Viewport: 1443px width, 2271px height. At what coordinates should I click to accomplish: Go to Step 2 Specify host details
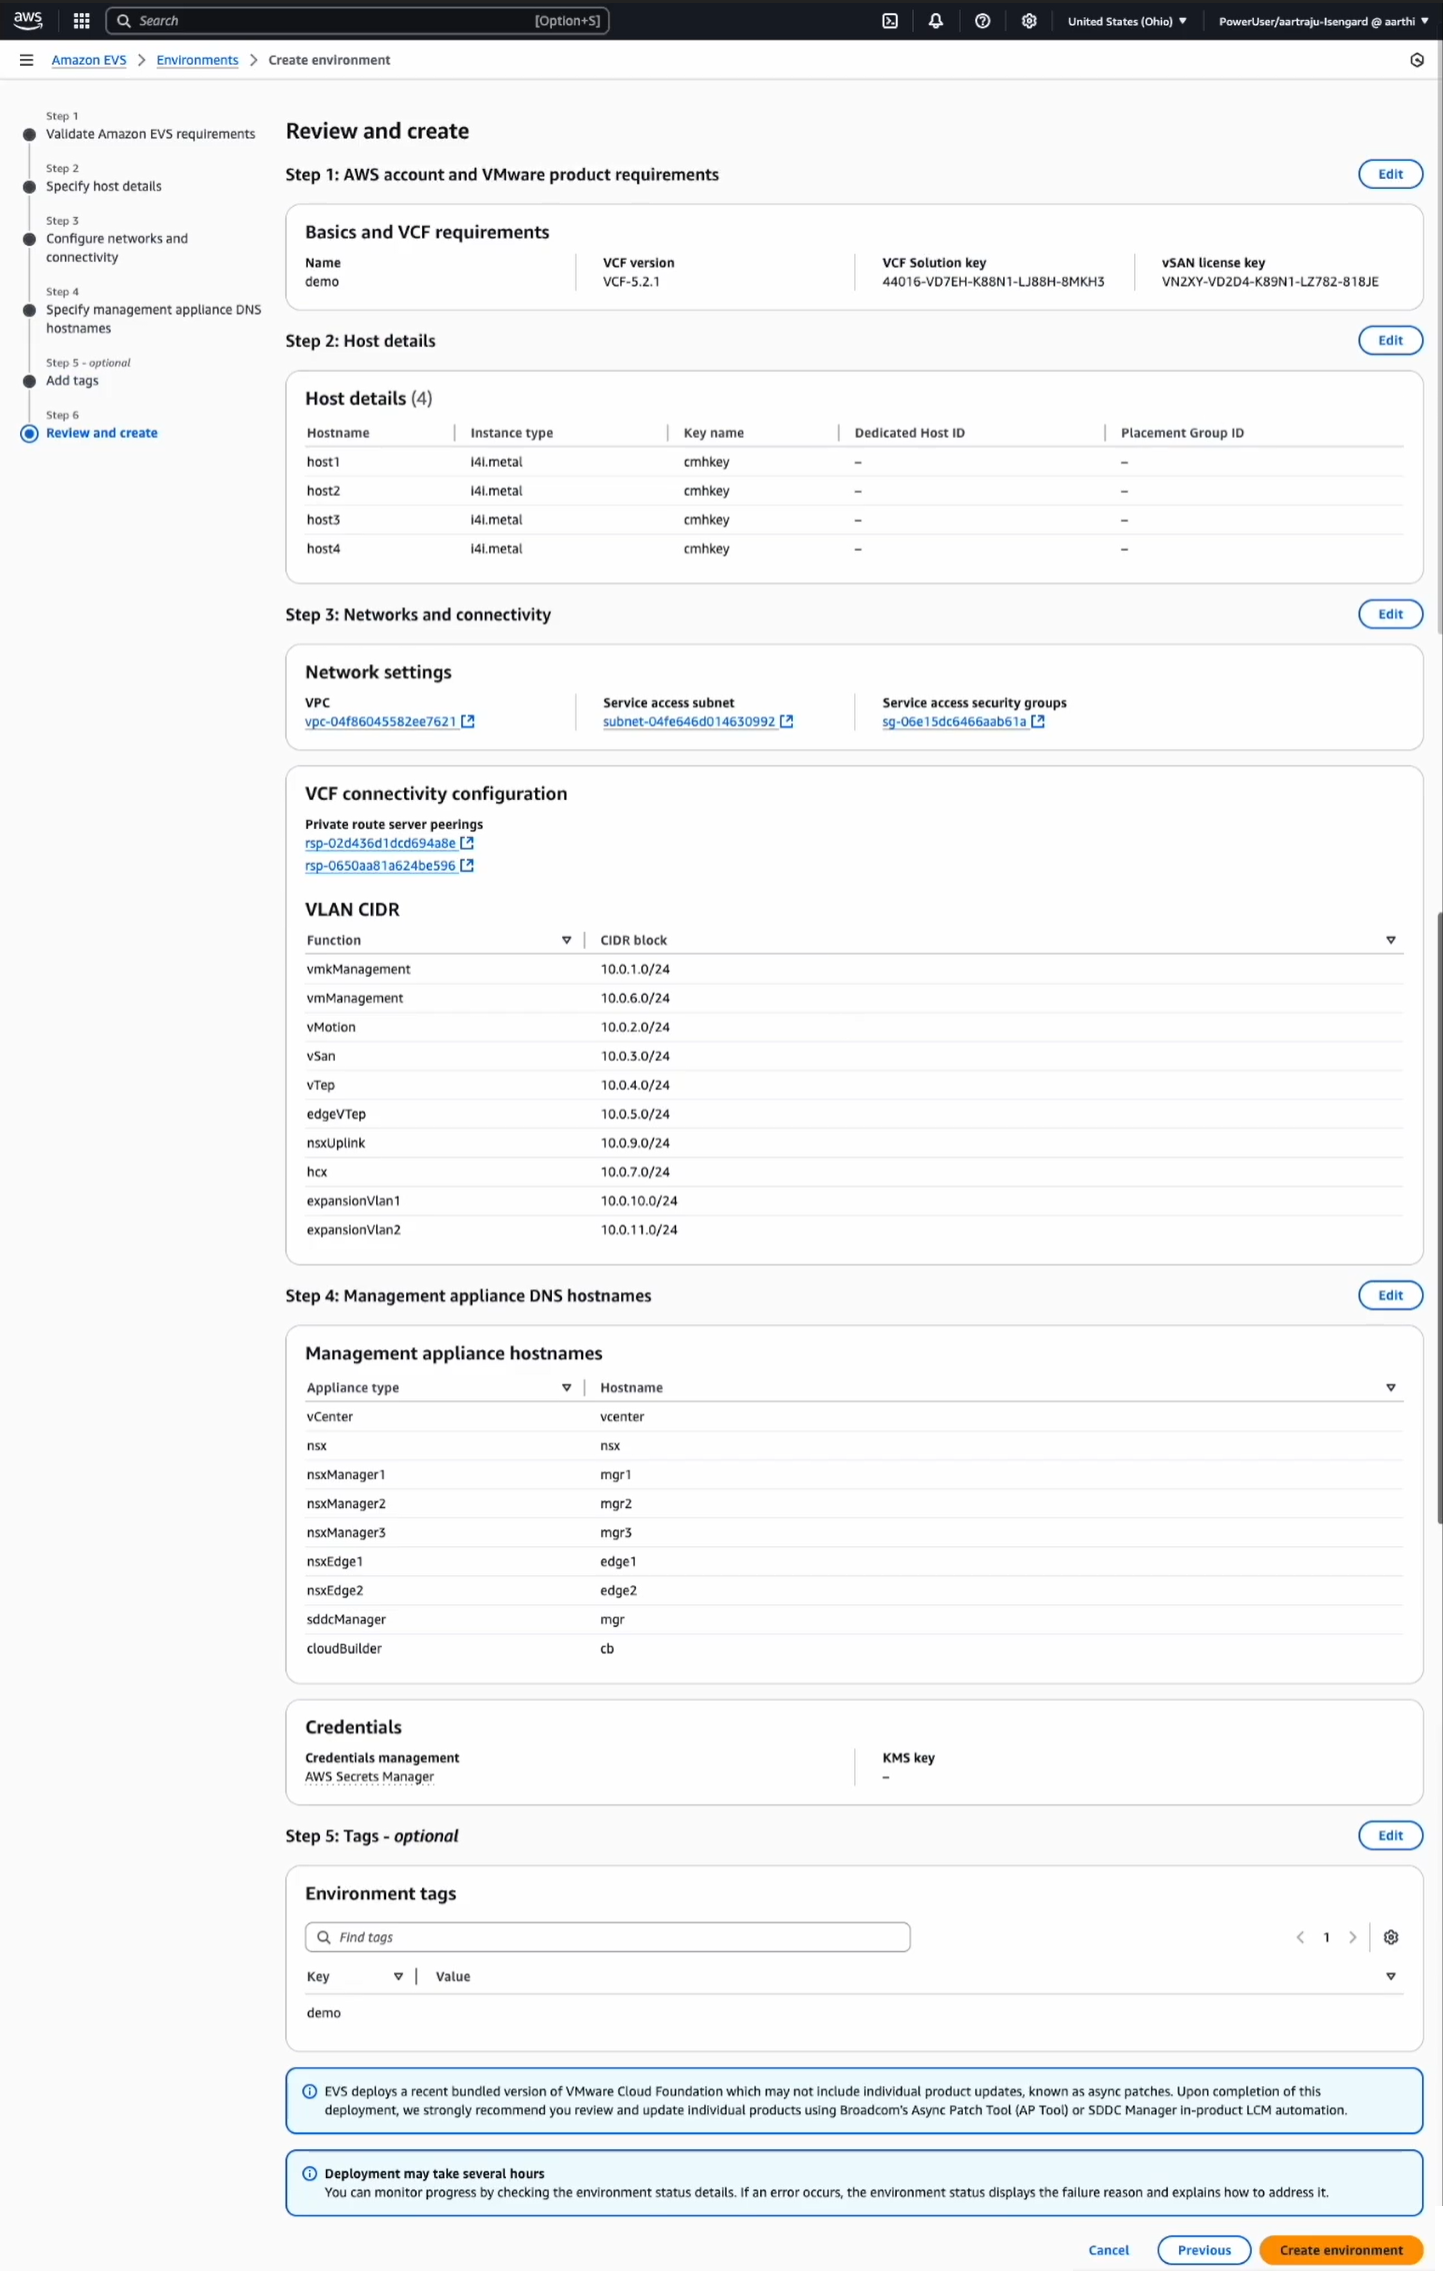point(103,186)
